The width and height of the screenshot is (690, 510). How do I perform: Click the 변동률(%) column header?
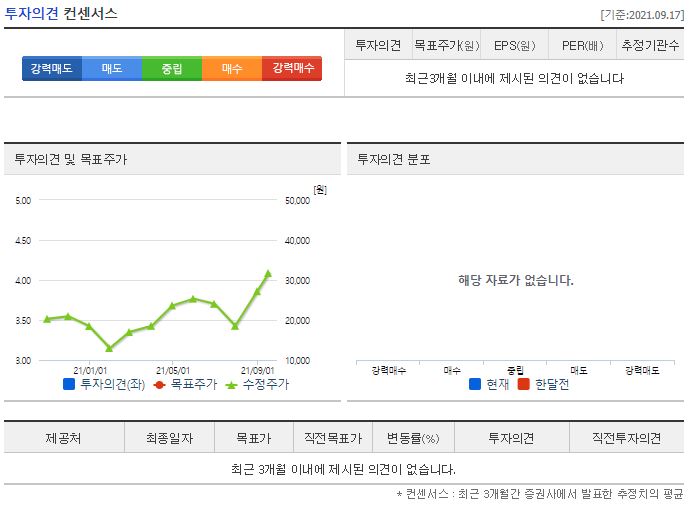[413, 438]
